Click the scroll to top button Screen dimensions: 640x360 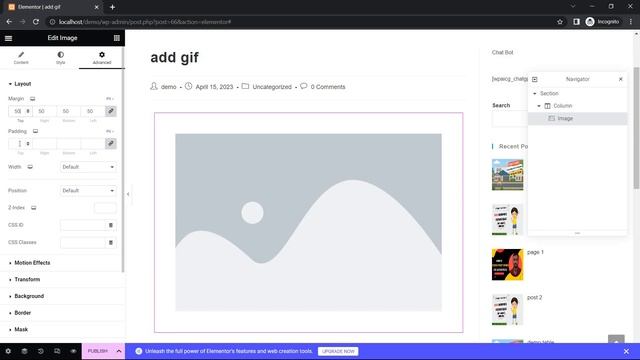click(x=616, y=340)
